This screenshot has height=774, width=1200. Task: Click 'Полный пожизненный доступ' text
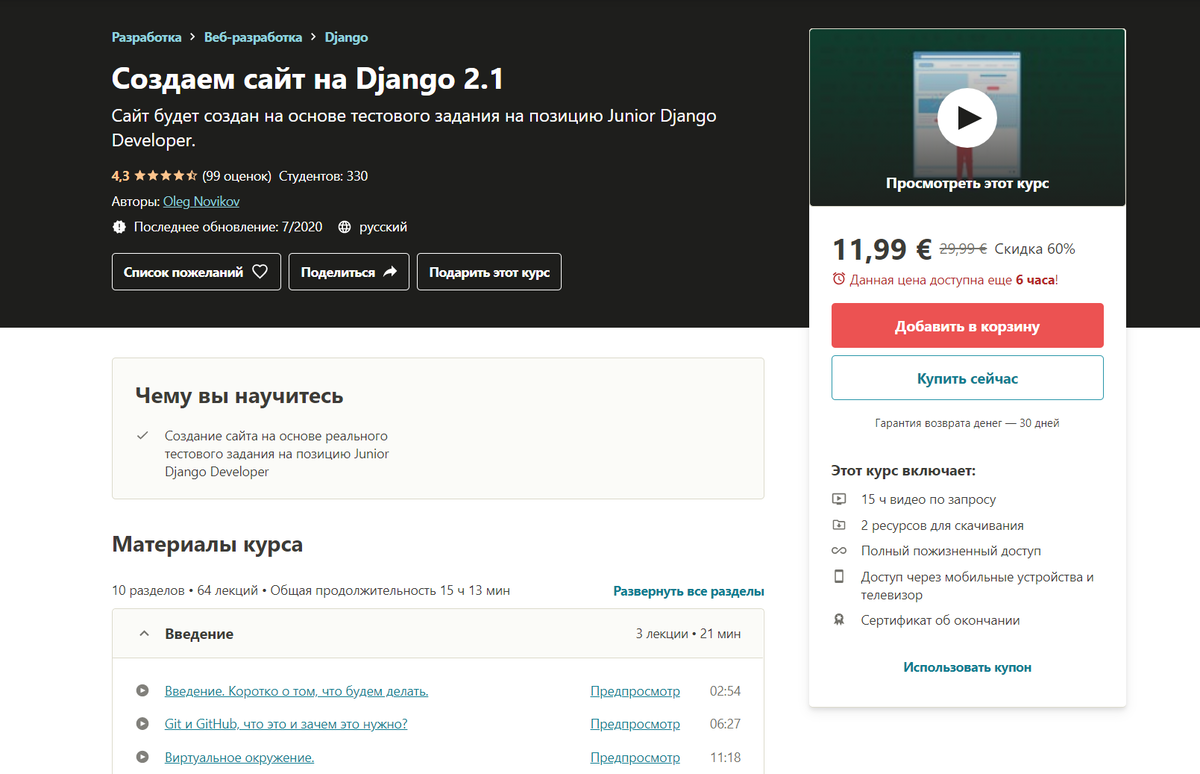(x=951, y=551)
